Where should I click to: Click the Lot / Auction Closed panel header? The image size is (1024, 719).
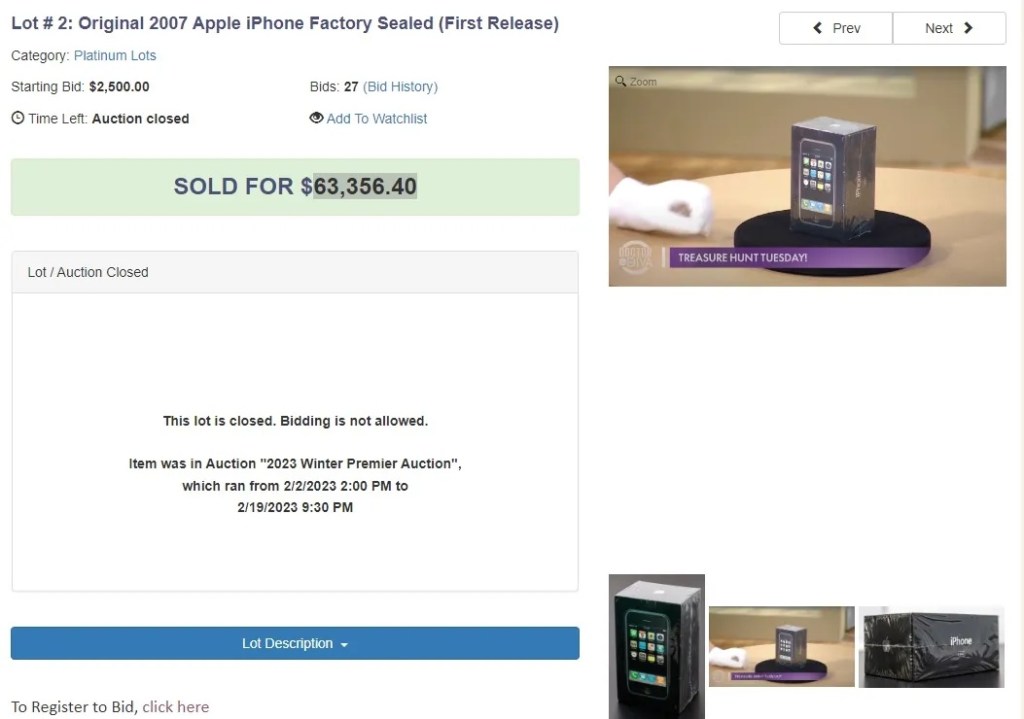click(x=294, y=272)
